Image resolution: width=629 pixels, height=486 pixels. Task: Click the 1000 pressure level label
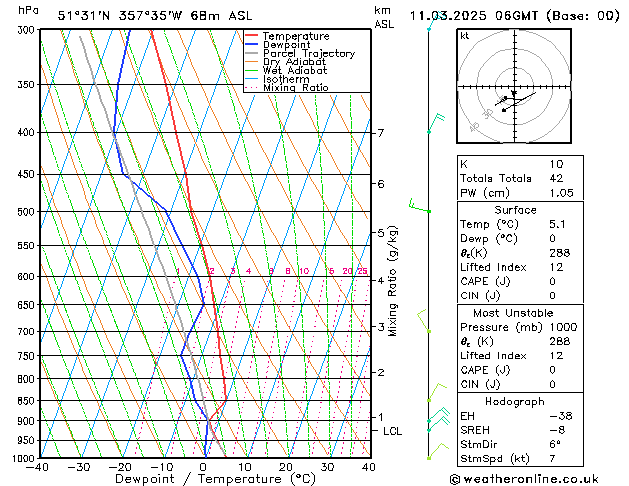(x=26, y=458)
